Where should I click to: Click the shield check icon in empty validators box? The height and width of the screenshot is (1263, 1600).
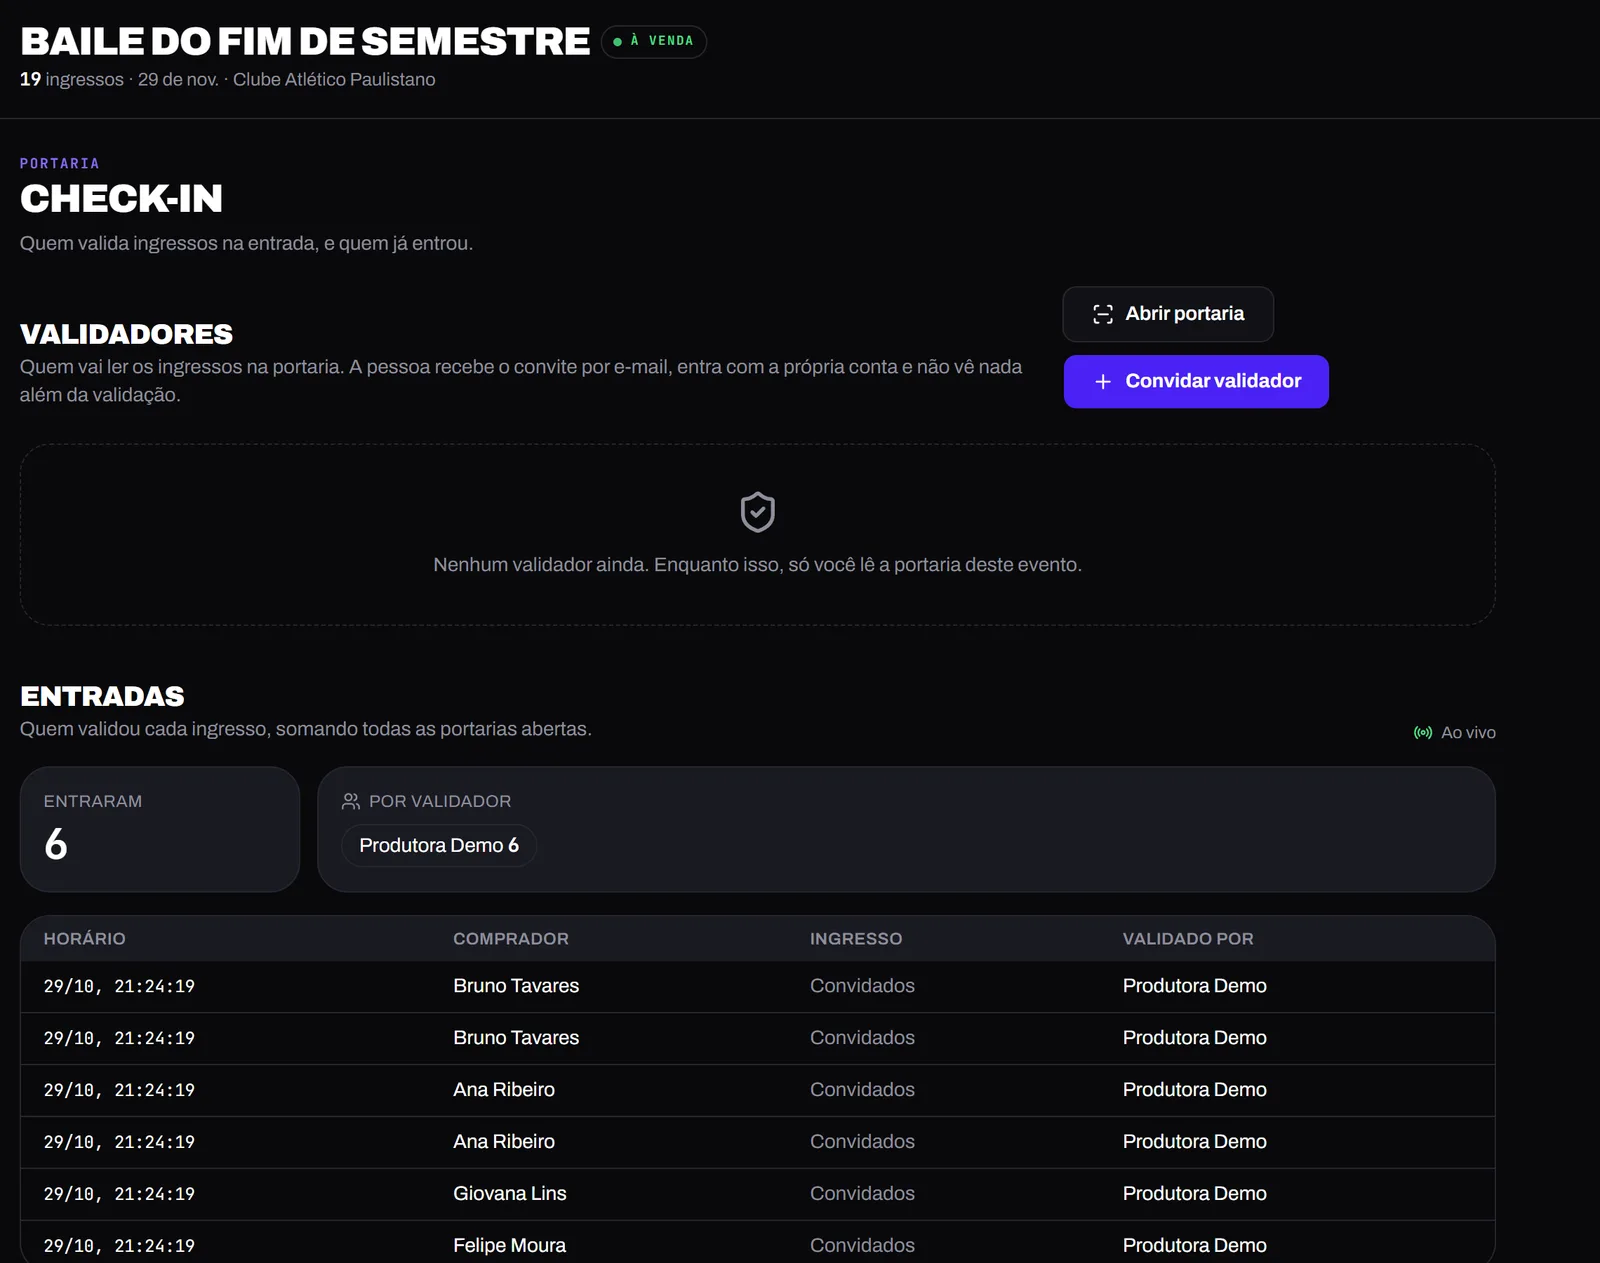tap(758, 512)
